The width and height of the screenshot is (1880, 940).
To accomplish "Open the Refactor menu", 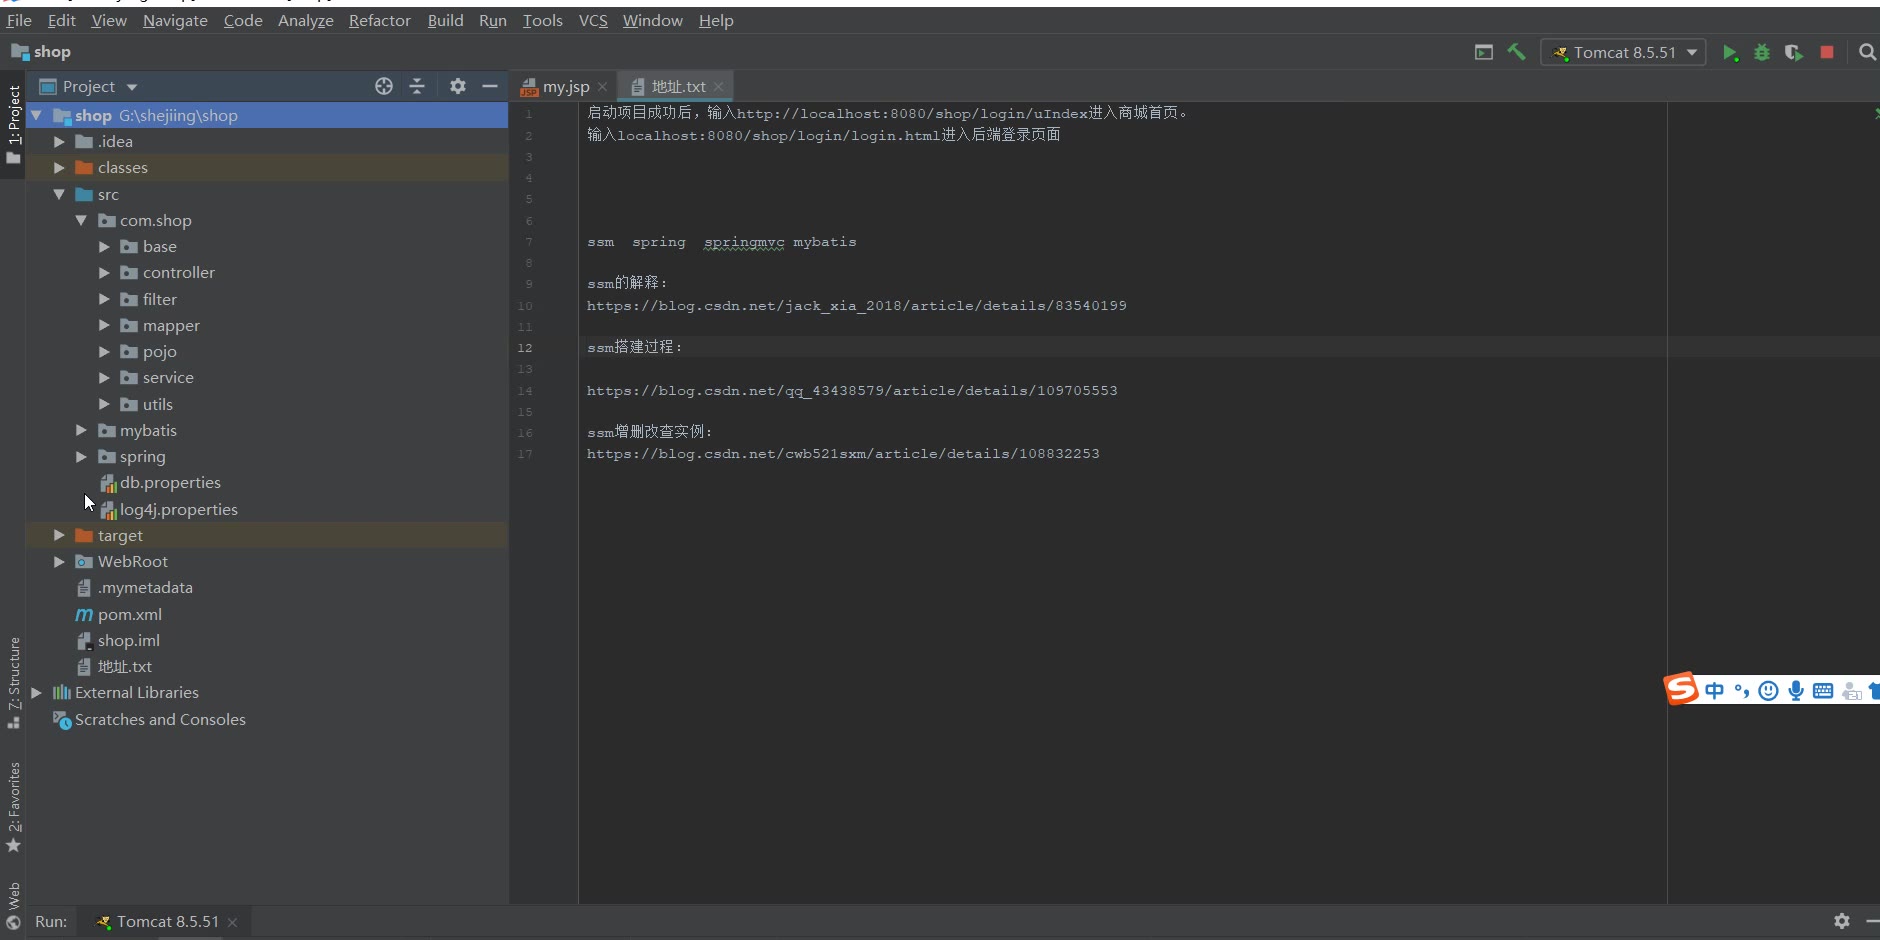I will point(379,21).
